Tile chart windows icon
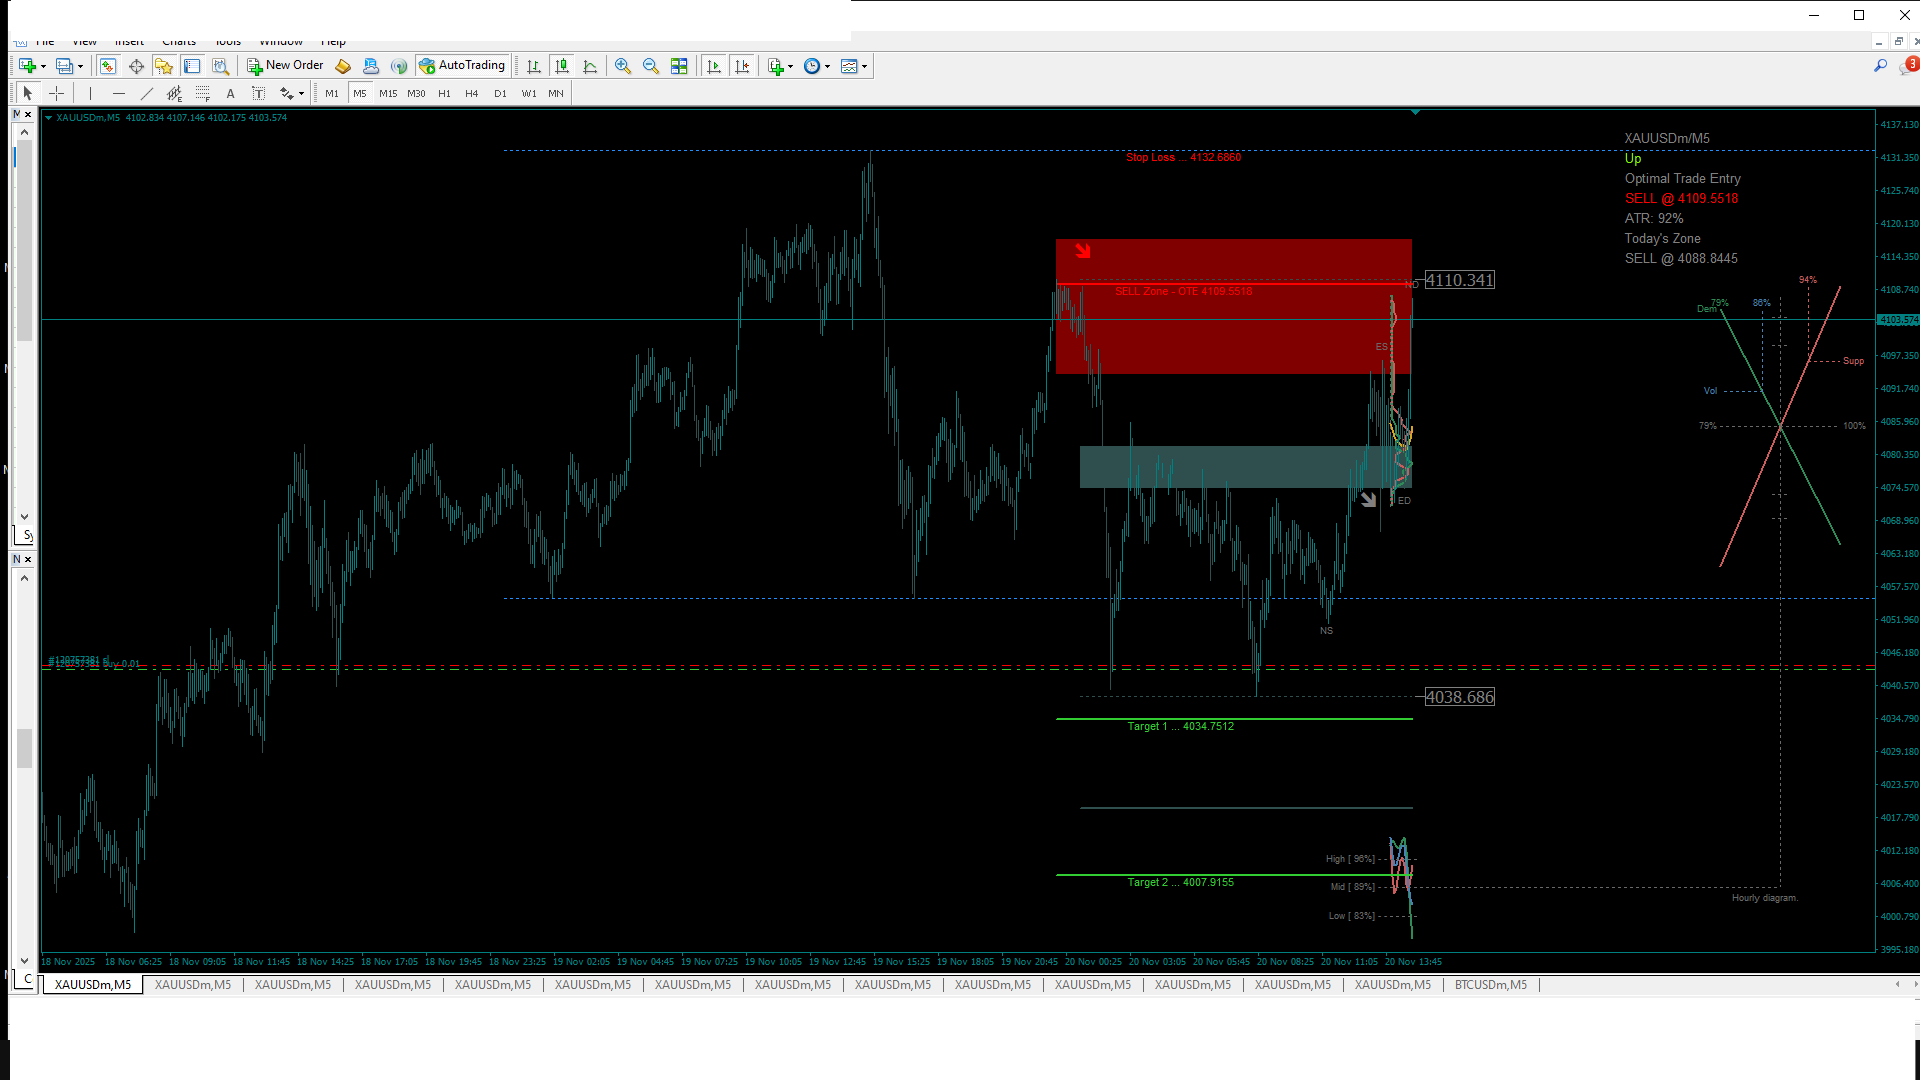The height and width of the screenshot is (1080, 1920). (679, 66)
